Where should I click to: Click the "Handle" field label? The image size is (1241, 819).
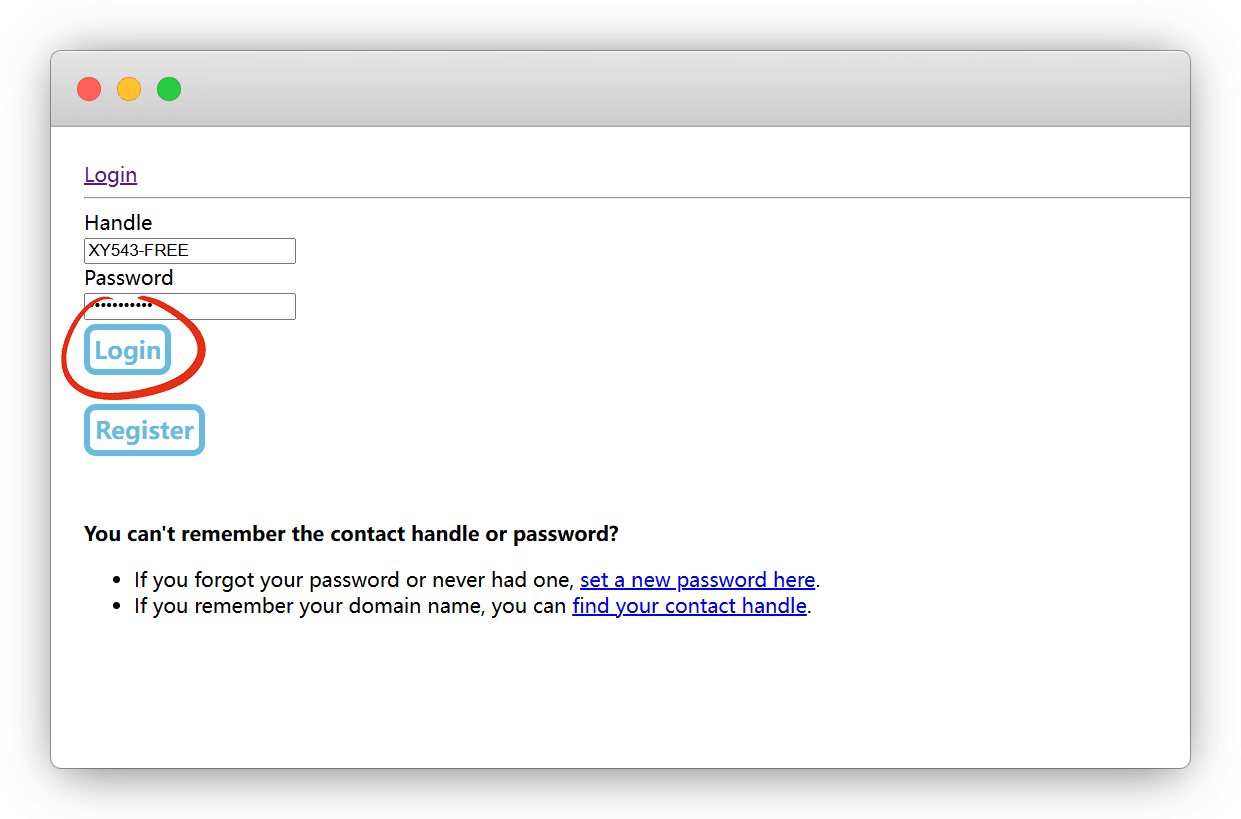tap(118, 223)
